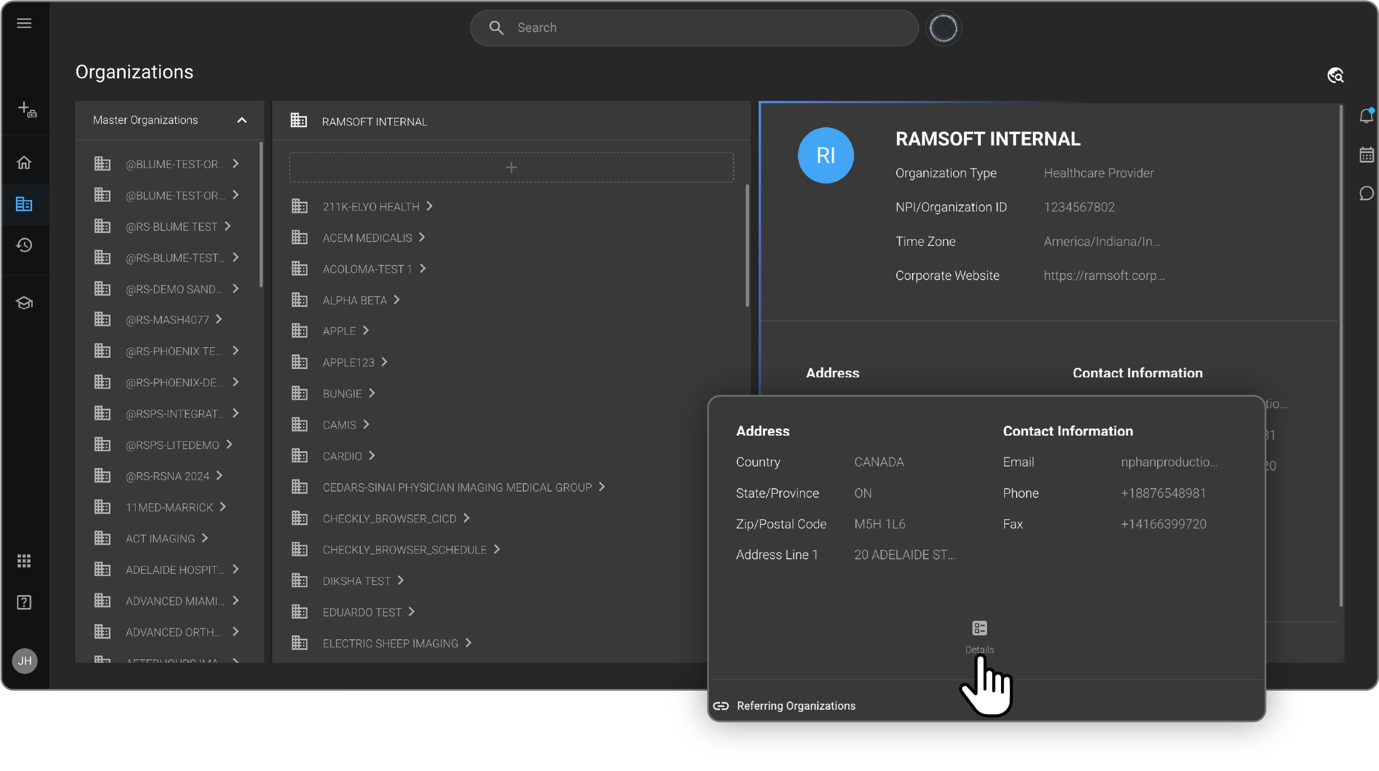Click the notifications bell icon
Screen dimensions: 1379x771
click(1366, 116)
